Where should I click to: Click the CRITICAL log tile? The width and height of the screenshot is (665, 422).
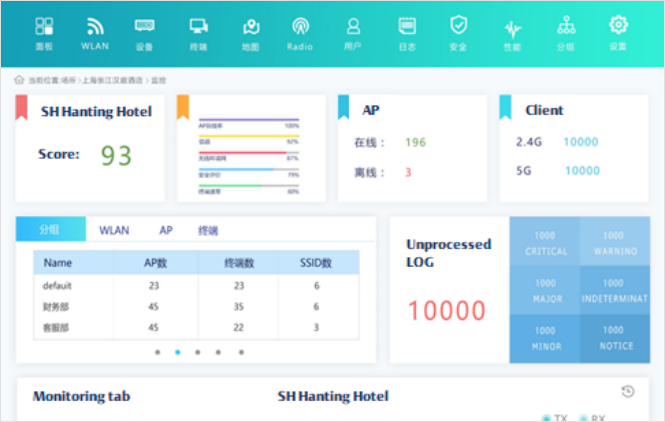(x=545, y=243)
